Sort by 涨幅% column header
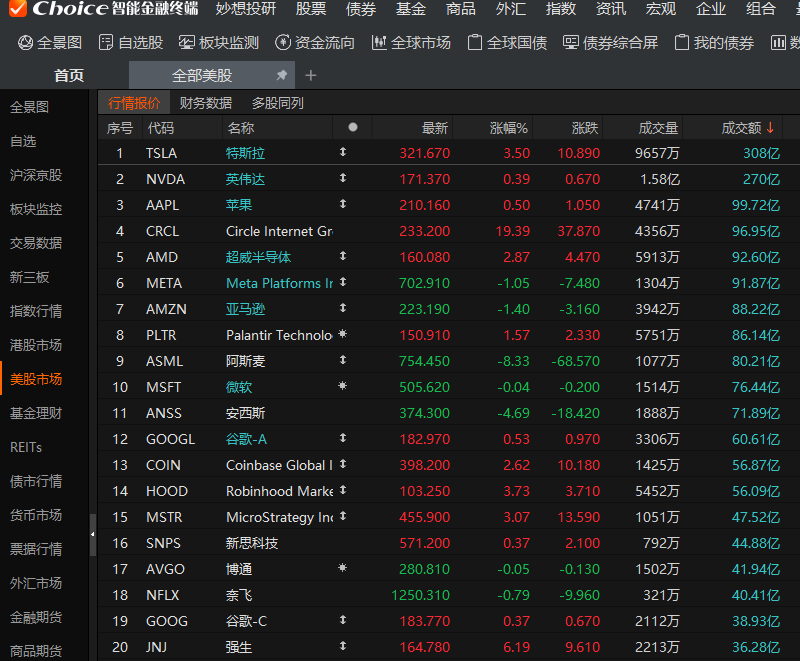 (508, 128)
